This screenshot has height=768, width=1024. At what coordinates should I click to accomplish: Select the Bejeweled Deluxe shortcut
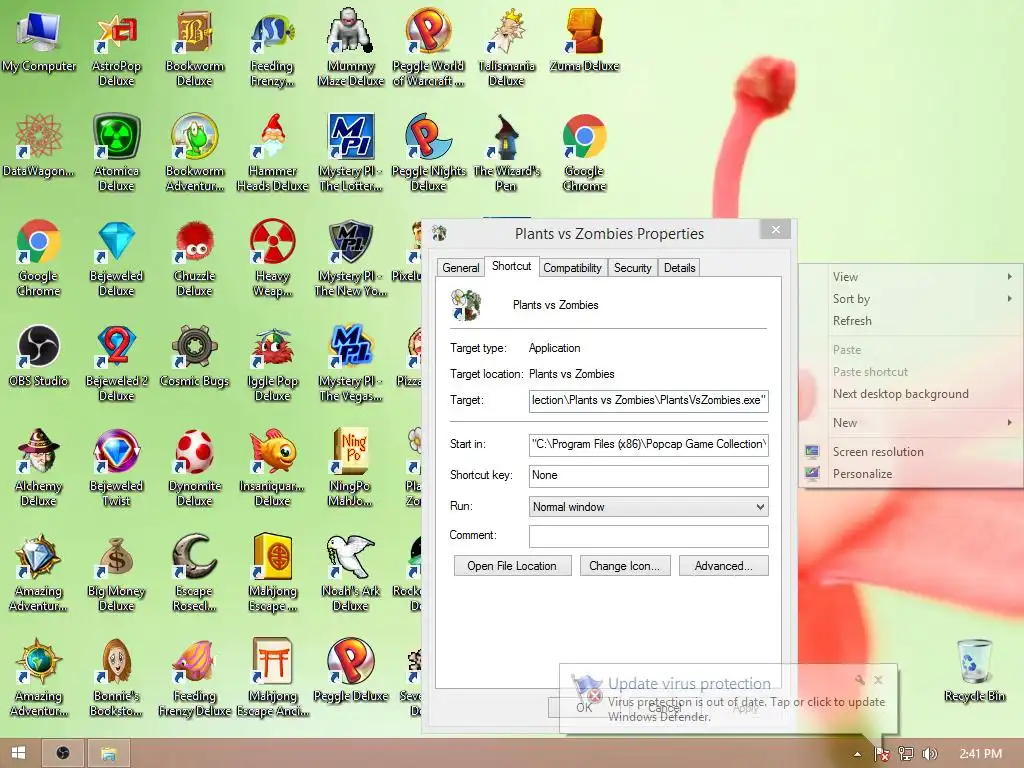(116, 259)
